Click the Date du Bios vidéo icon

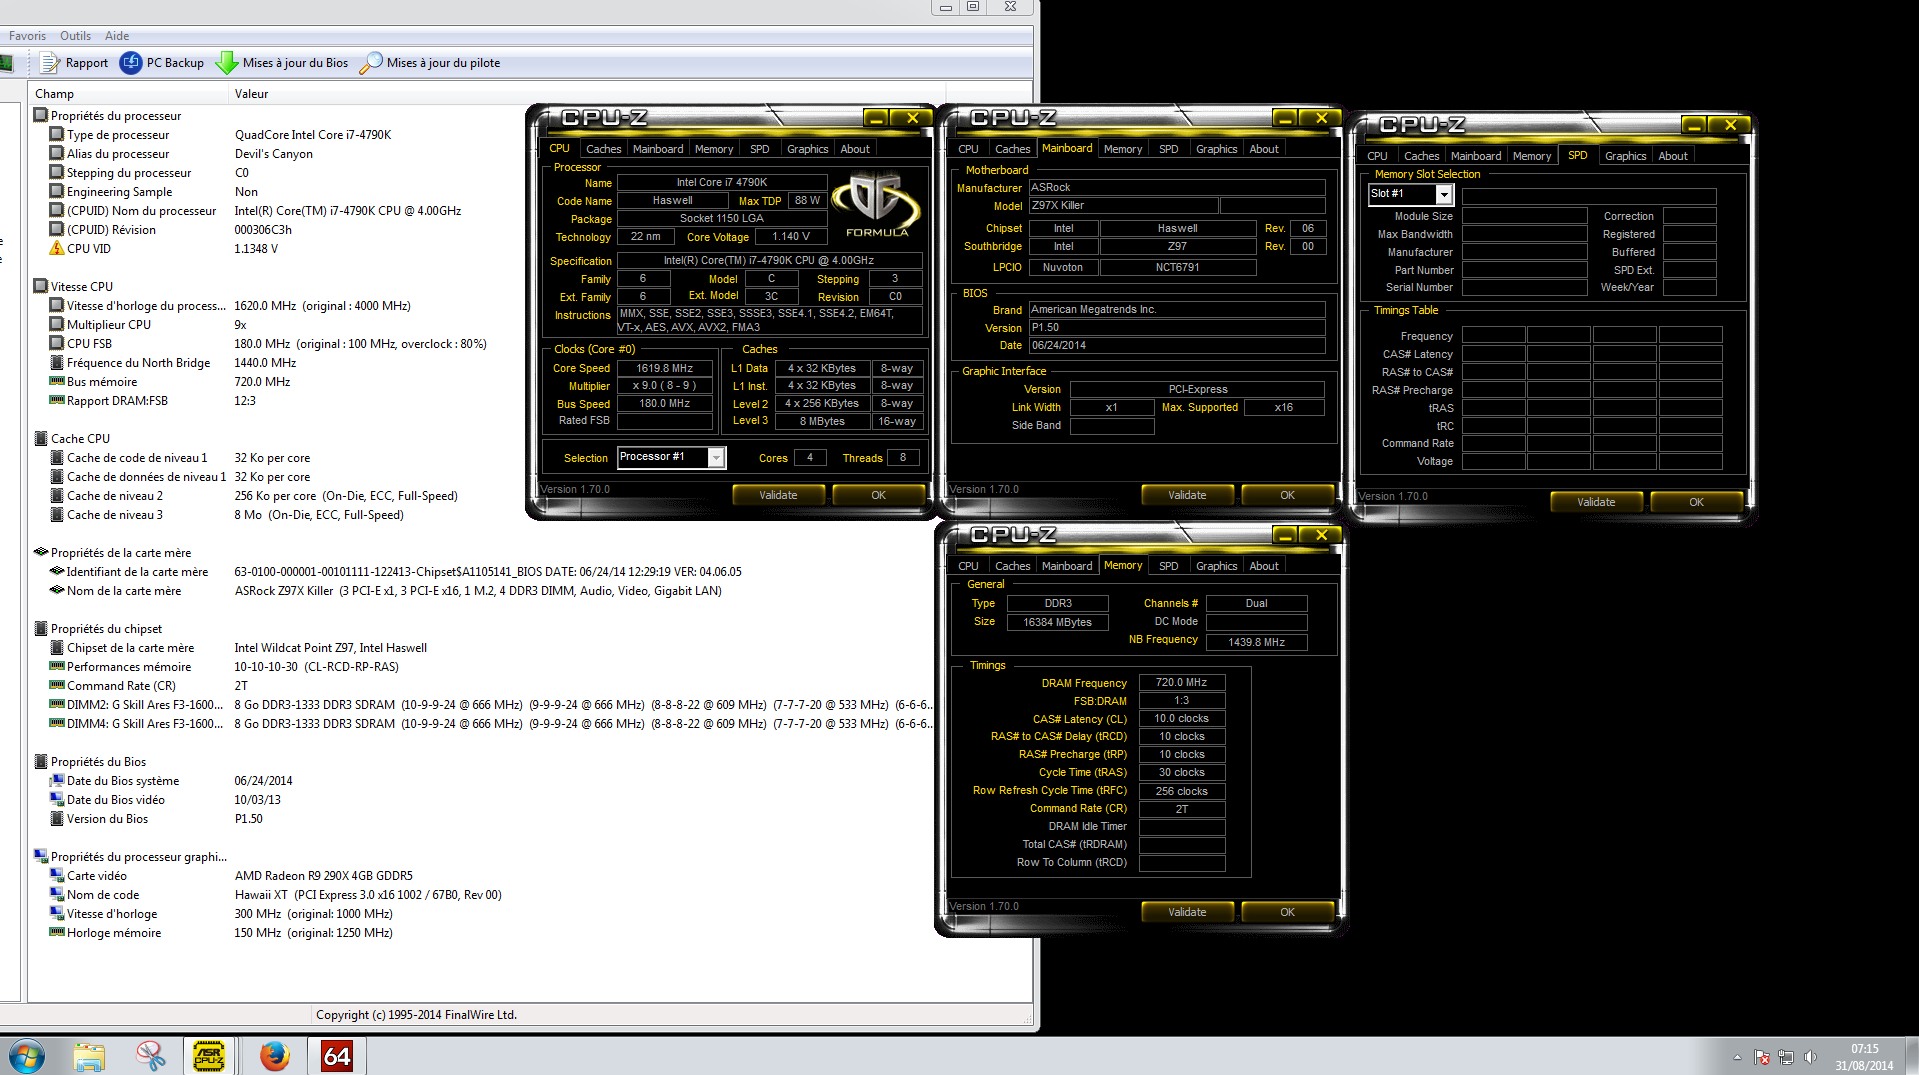click(x=57, y=799)
